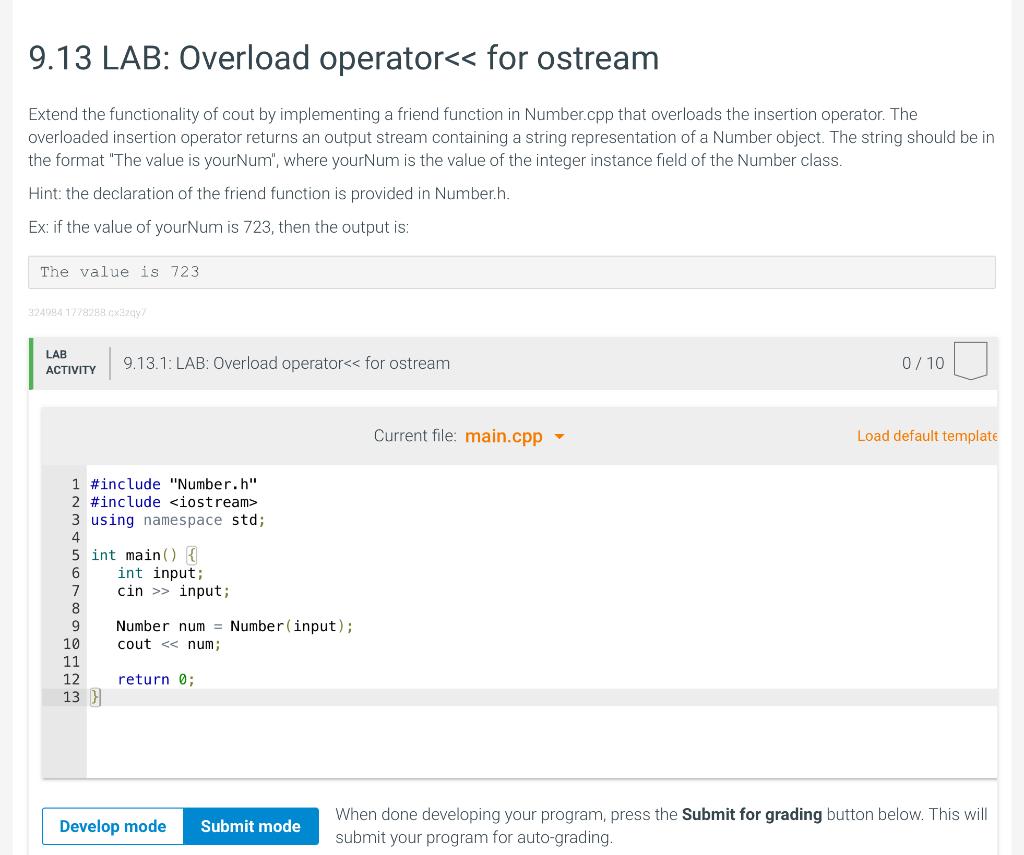Click line number 10 in the editor gutter
Image resolution: width=1024 pixels, height=855 pixels.
(x=72, y=643)
